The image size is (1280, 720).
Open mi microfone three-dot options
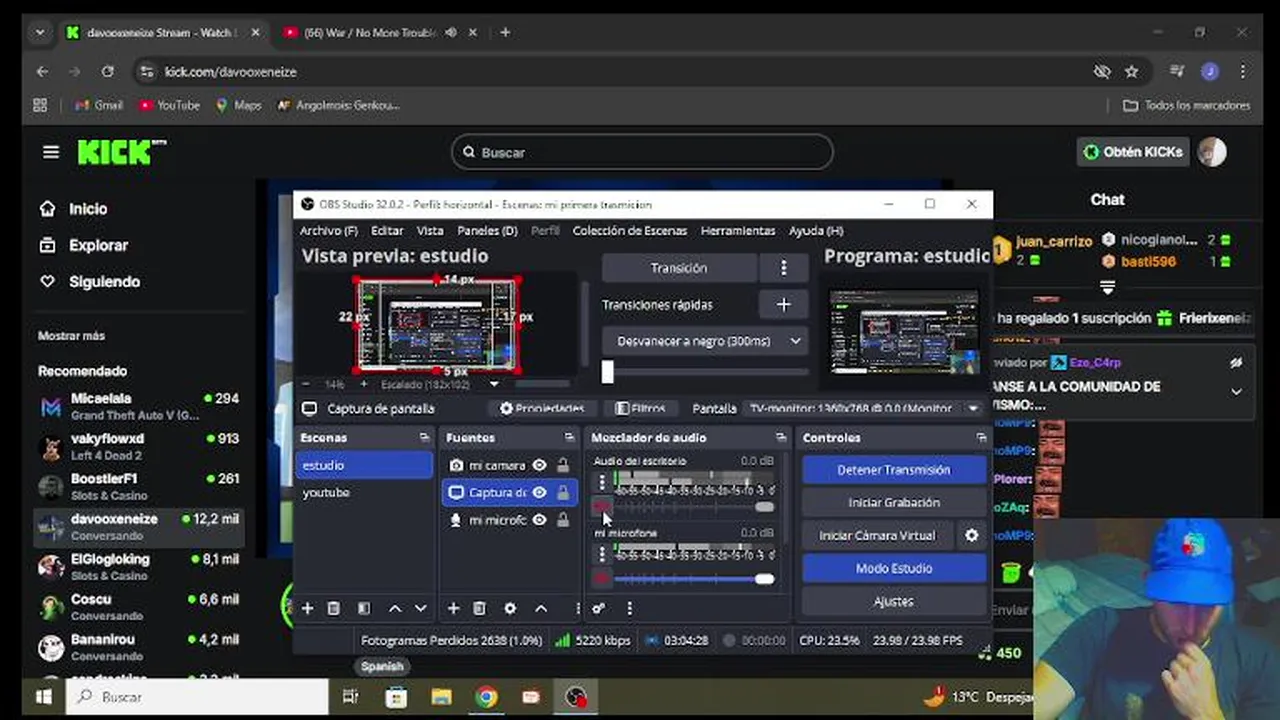[601, 554]
